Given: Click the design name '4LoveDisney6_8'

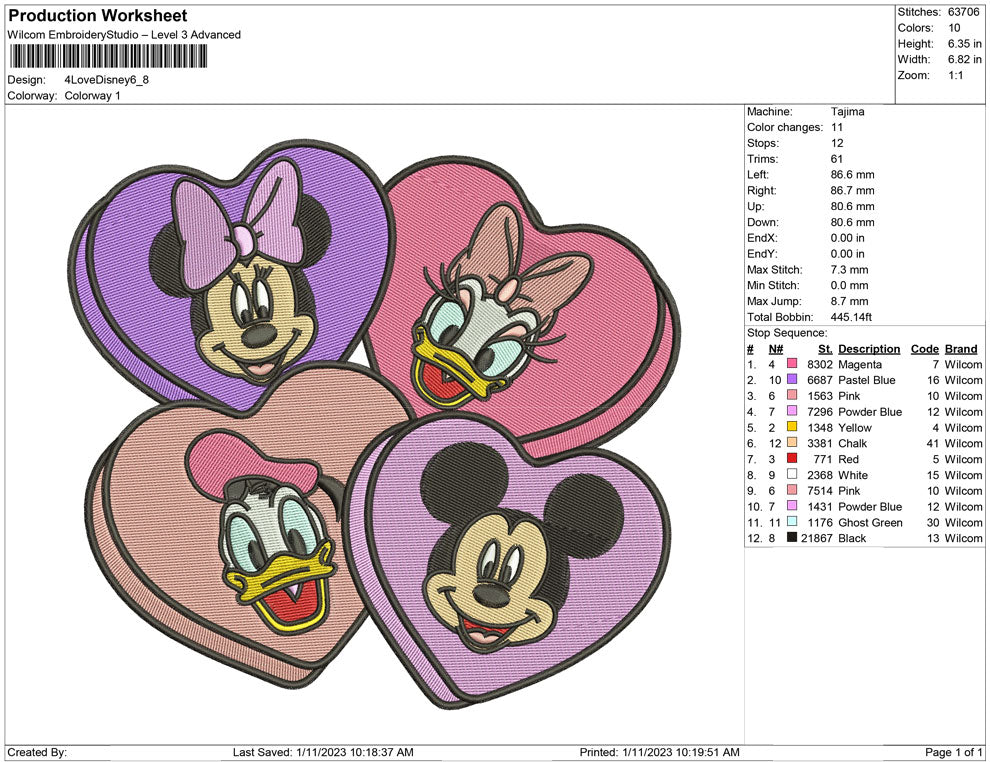Looking at the screenshot, I should click(107, 80).
